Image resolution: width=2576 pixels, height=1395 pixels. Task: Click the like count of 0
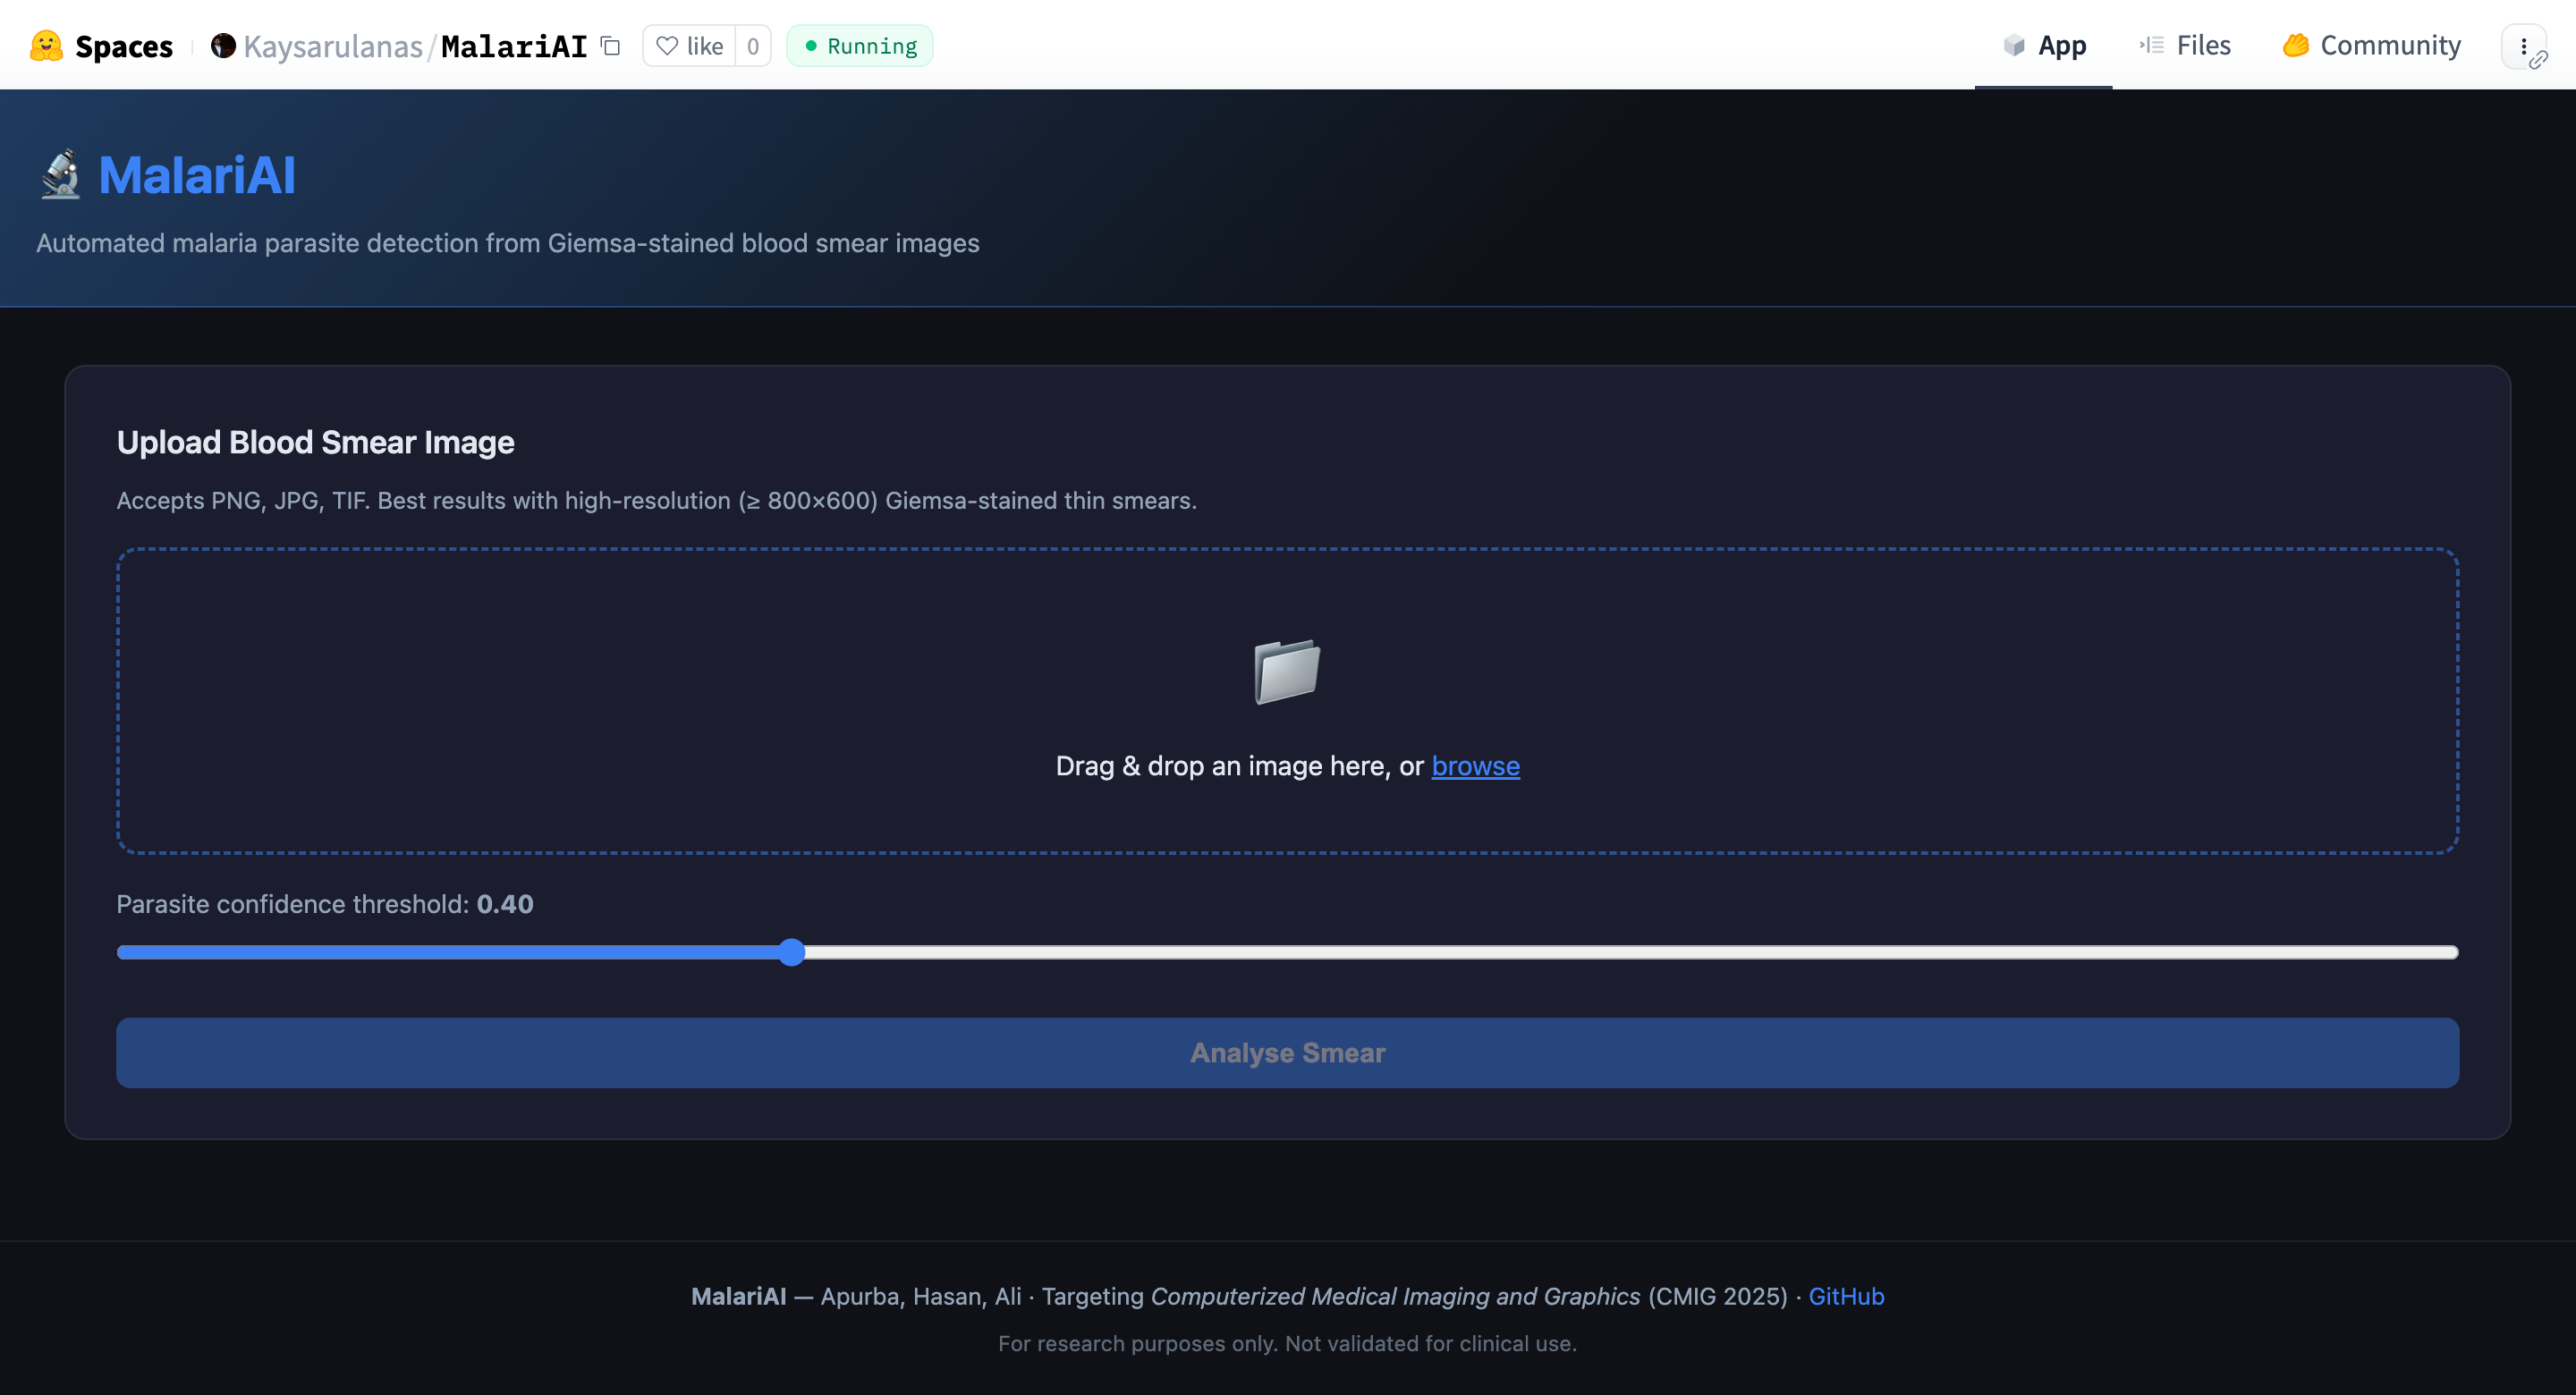(x=753, y=46)
